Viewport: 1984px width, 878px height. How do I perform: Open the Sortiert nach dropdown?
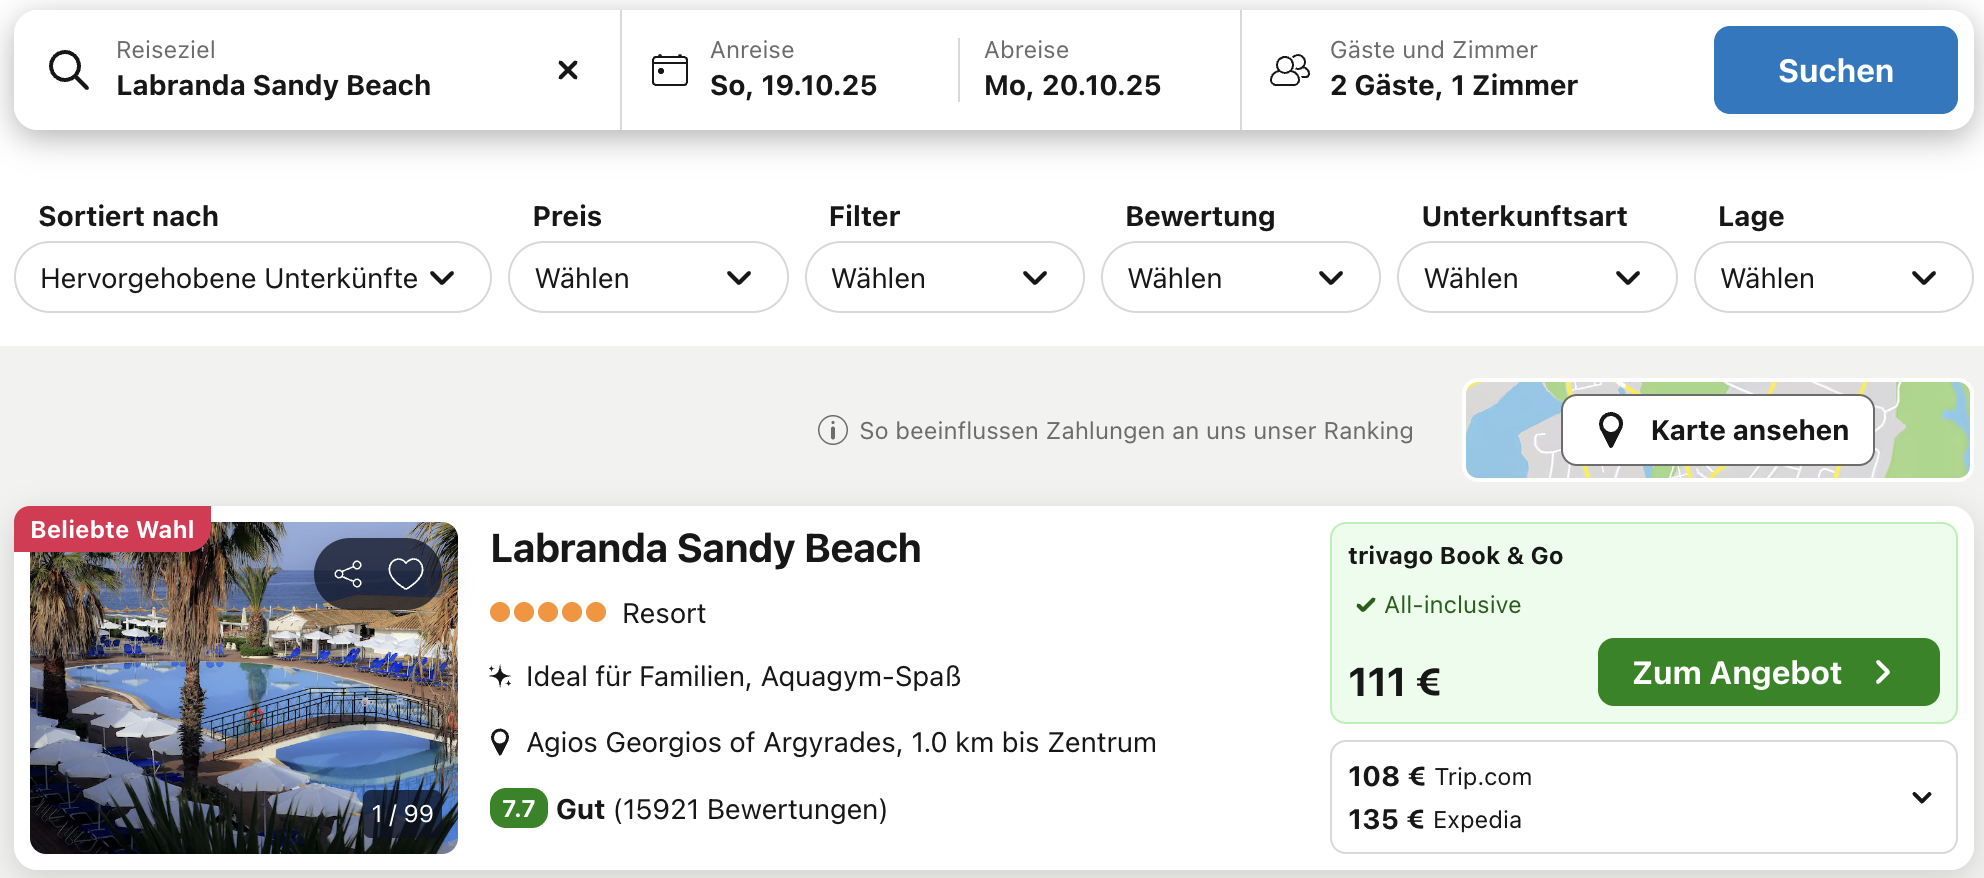(x=252, y=277)
